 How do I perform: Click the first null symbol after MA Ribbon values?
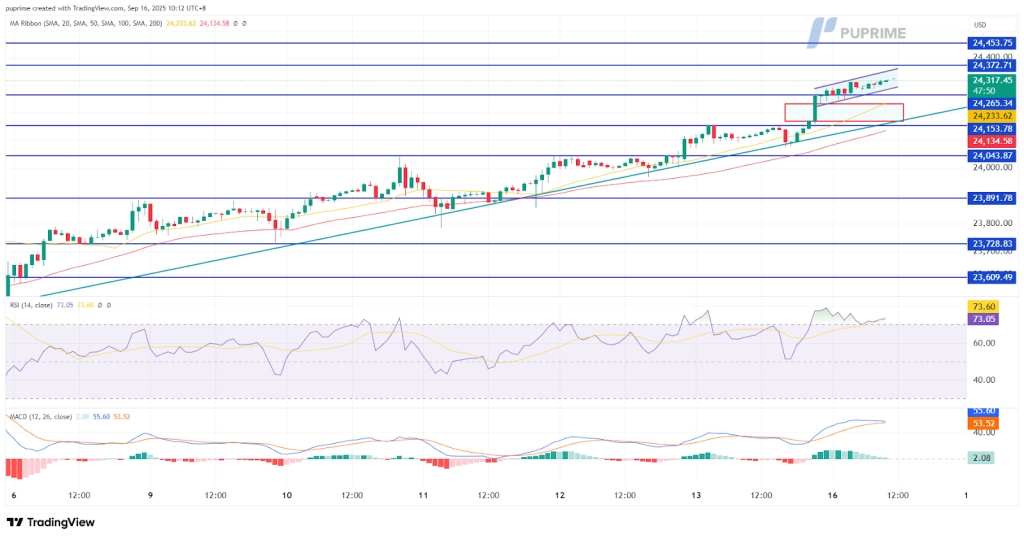click(x=235, y=20)
